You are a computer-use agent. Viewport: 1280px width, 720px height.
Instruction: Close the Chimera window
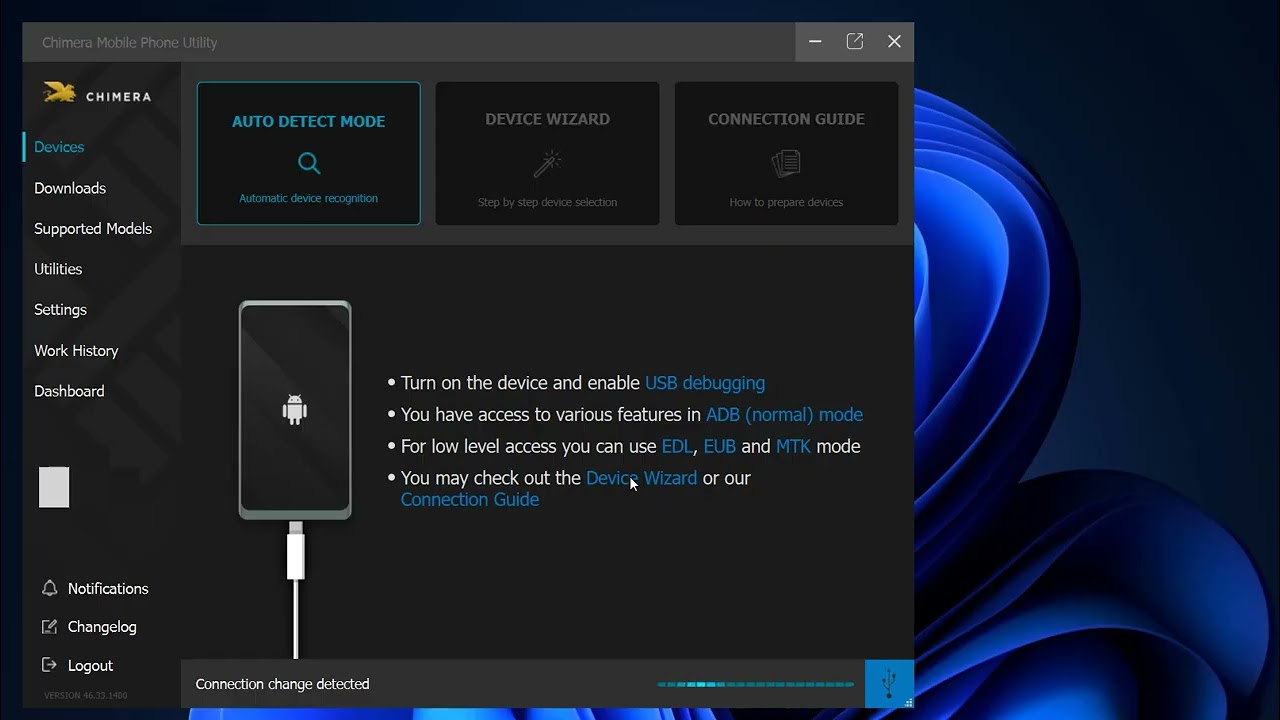tap(894, 42)
